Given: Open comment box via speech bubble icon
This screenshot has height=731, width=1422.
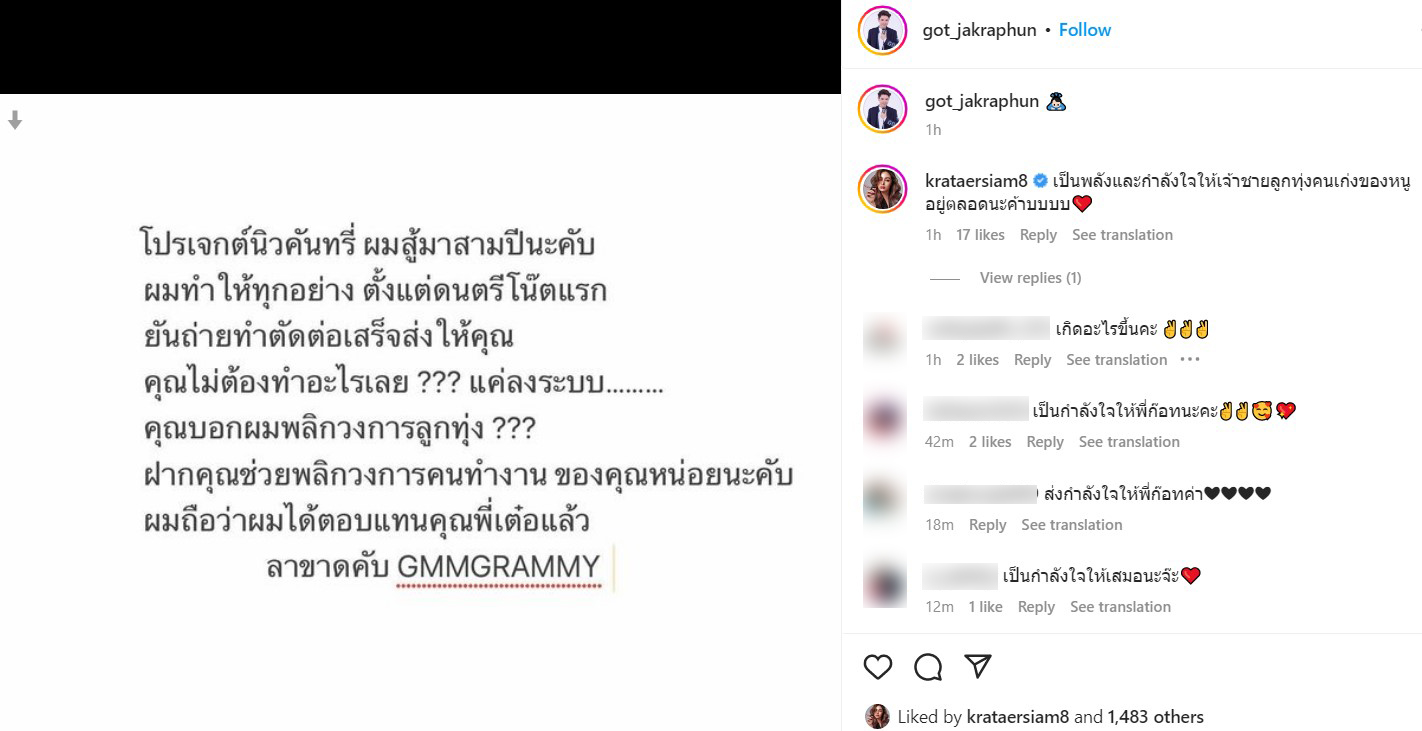Looking at the screenshot, I should pos(928,667).
